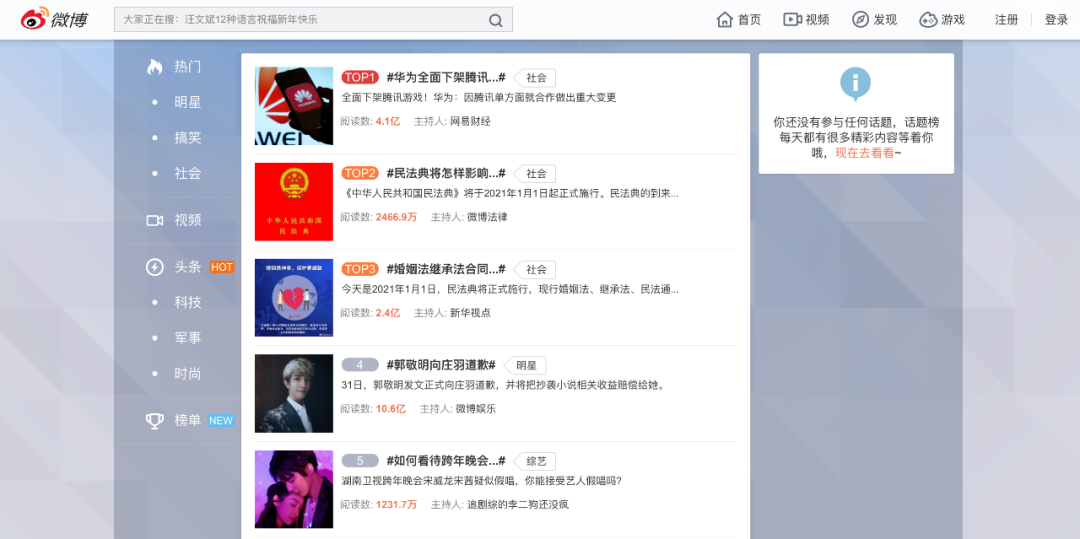
Task: Click the search magnifier icon
Action: [495, 20]
